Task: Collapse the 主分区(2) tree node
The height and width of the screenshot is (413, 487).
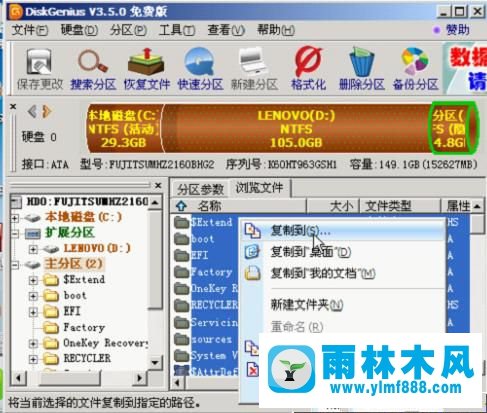Action: click(x=15, y=265)
